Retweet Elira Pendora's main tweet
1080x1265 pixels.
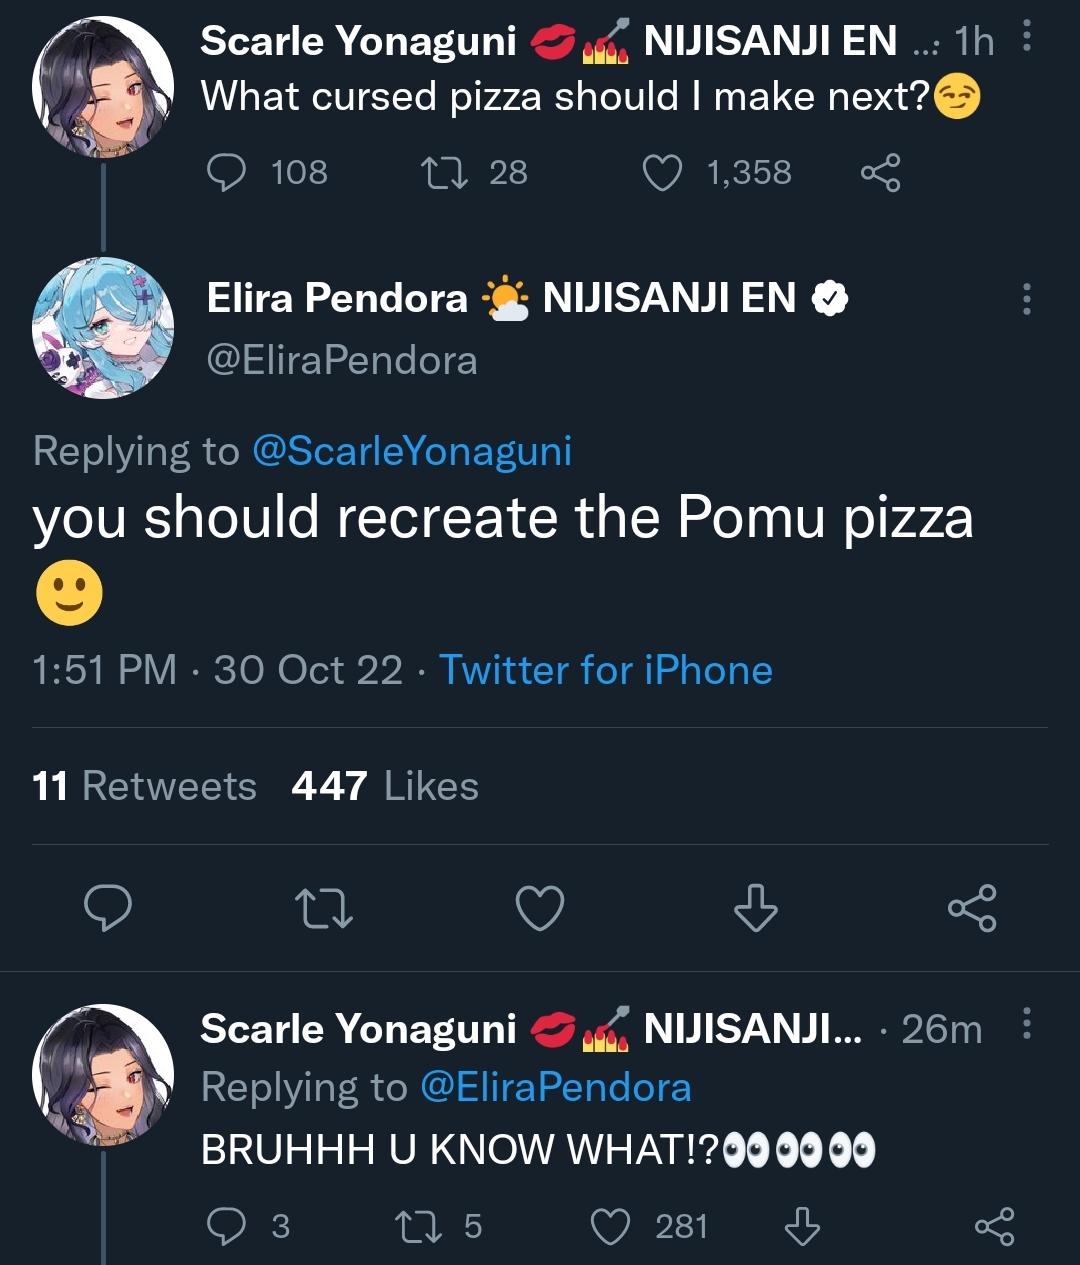click(x=324, y=908)
